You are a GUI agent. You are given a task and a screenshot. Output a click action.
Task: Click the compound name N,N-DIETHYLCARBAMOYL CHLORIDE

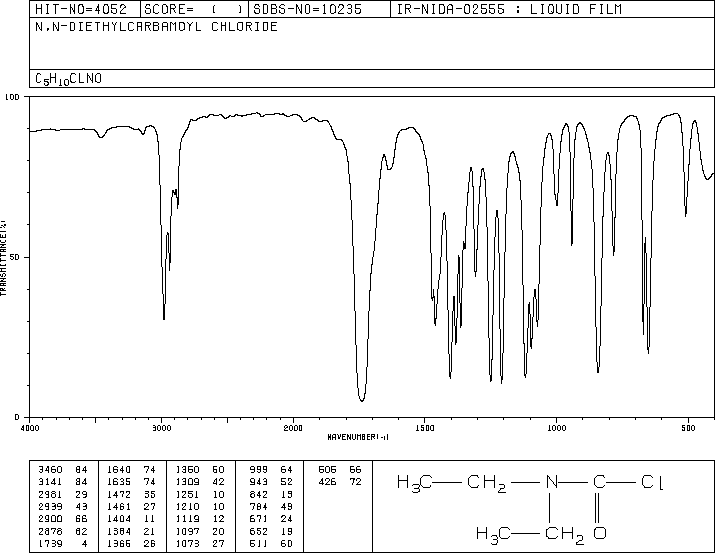click(x=156, y=27)
